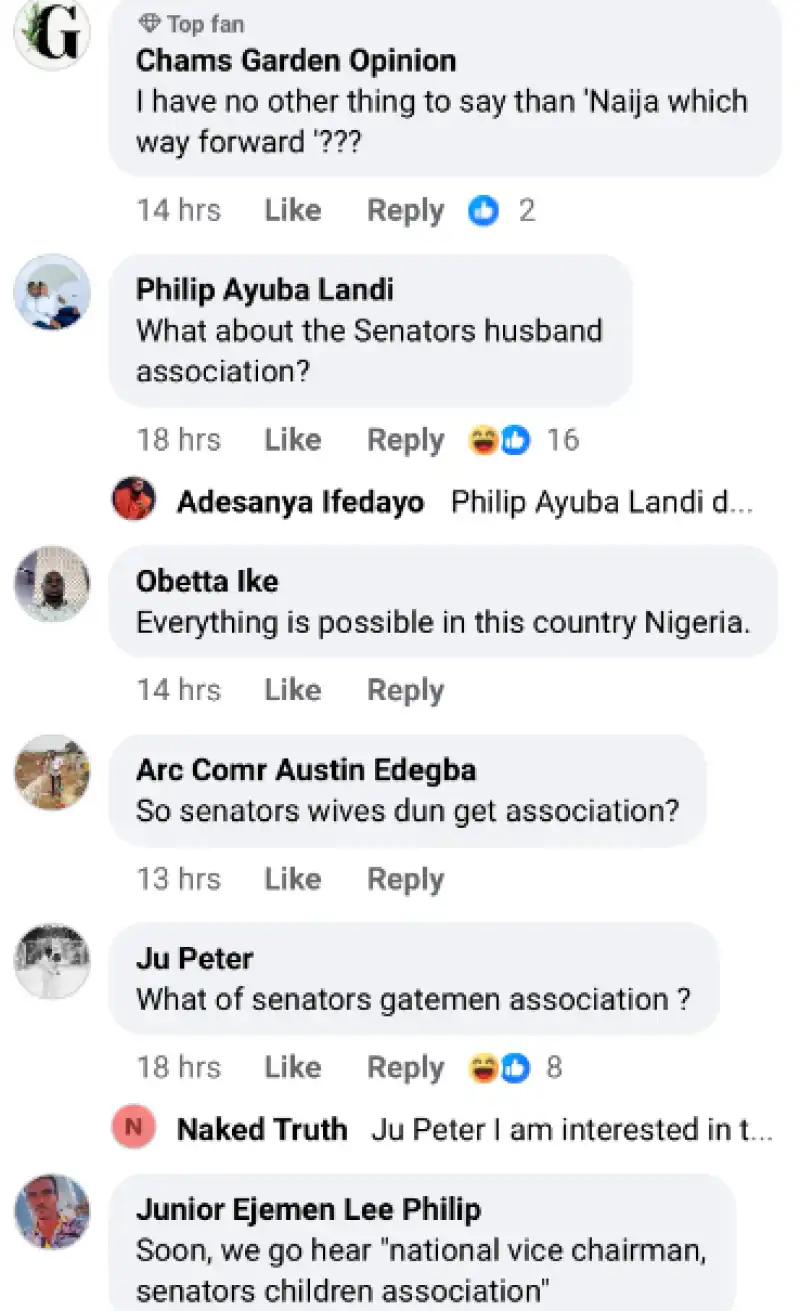View the 8 reactions on Ju Peter's comment
Screen dimensions: 800x1311
pos(514,1068)
